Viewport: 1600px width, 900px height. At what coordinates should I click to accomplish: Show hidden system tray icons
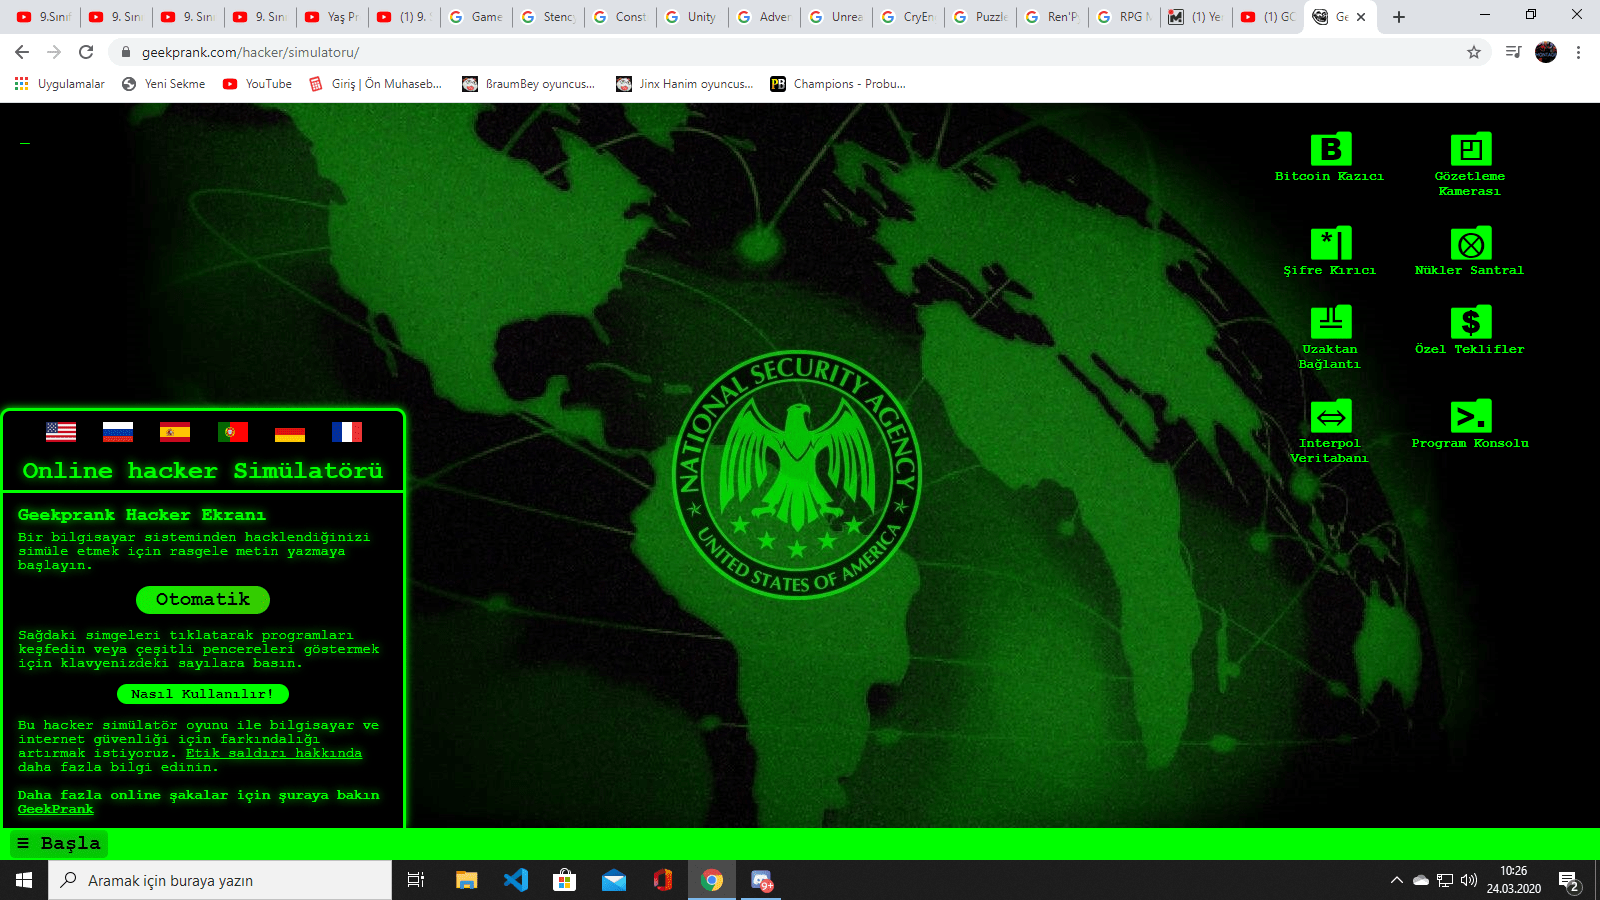coord(1396,880)
